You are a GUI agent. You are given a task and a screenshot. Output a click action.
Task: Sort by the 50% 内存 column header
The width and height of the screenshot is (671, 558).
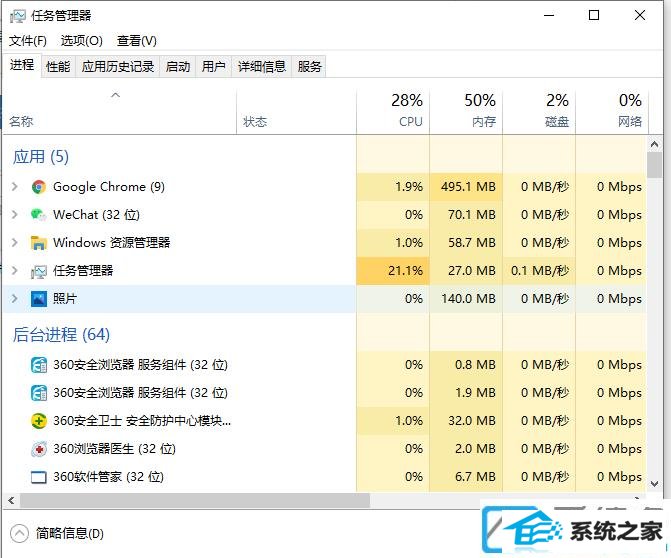pos(466,112)
